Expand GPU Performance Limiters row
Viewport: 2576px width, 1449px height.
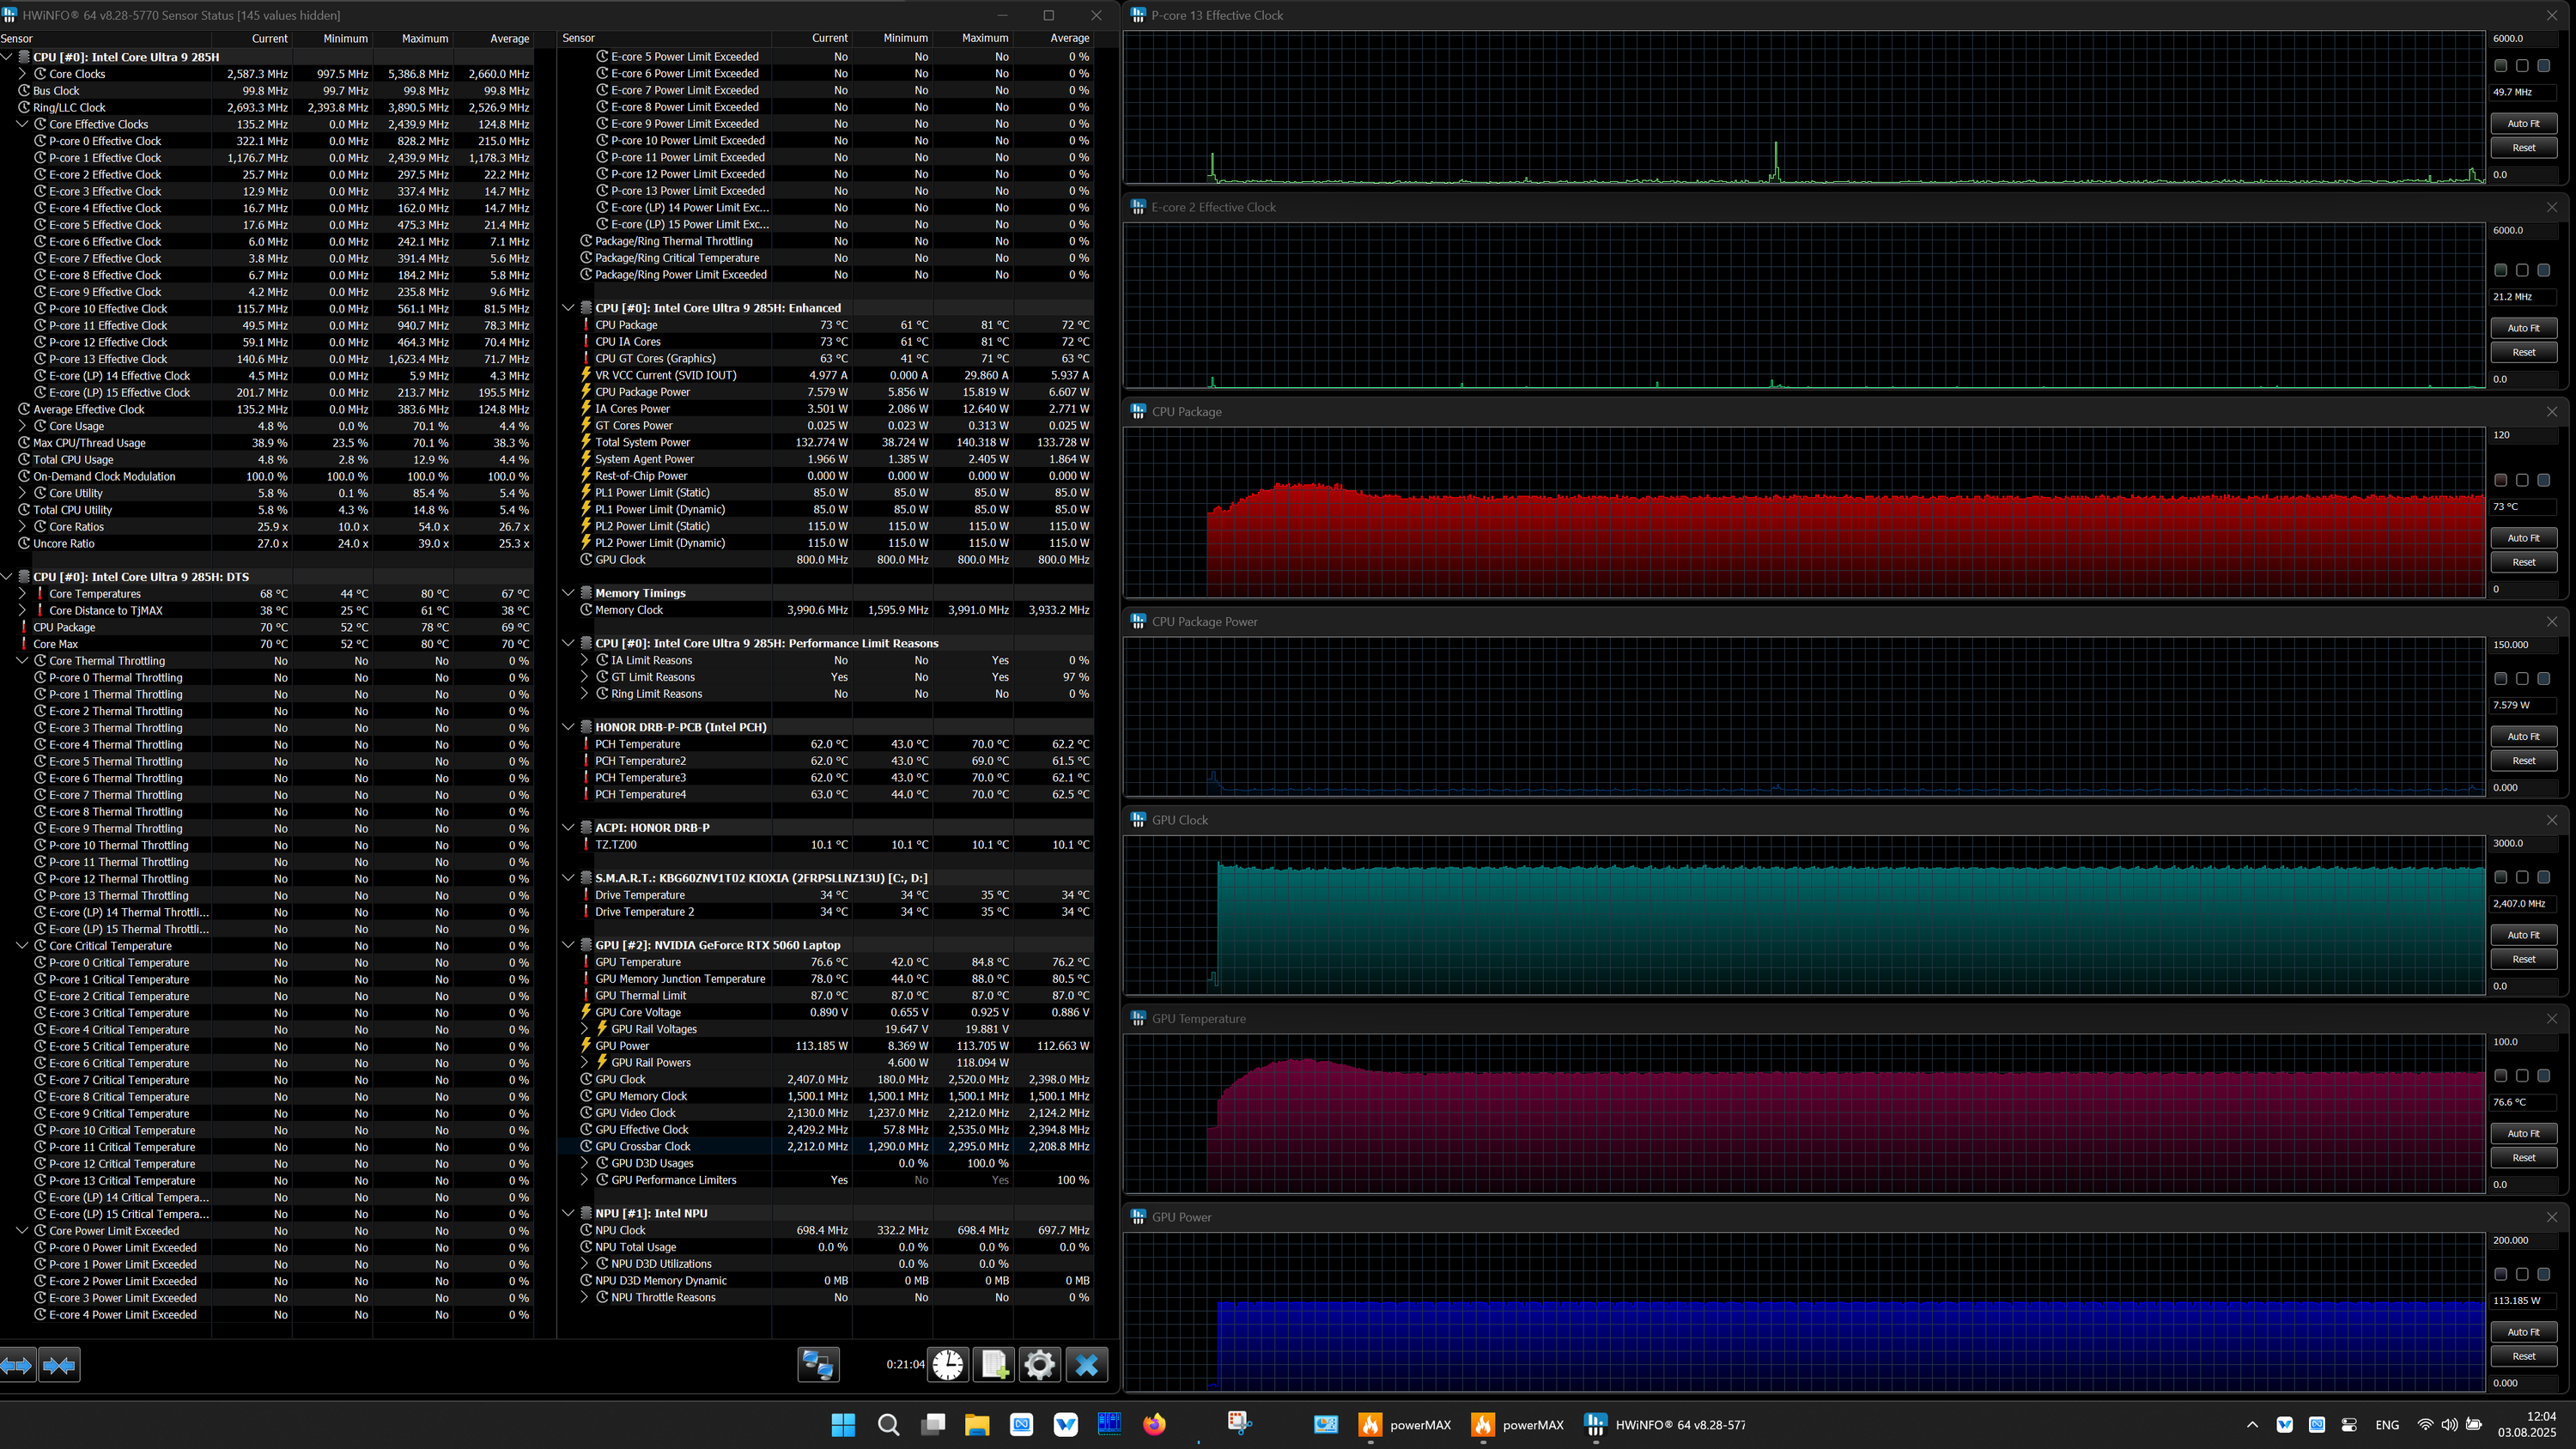click(x=585, y=1180)
